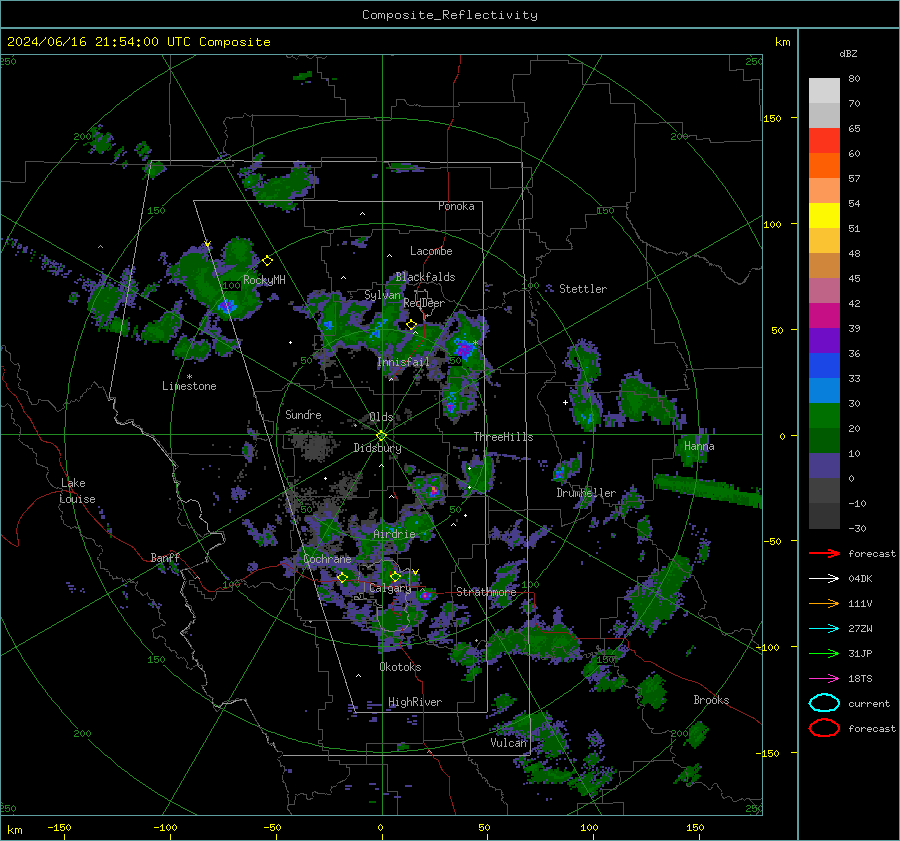This screenshot has width=900, height=841.
Task: Click the RockyMH label
Action: tap(264, 280)
